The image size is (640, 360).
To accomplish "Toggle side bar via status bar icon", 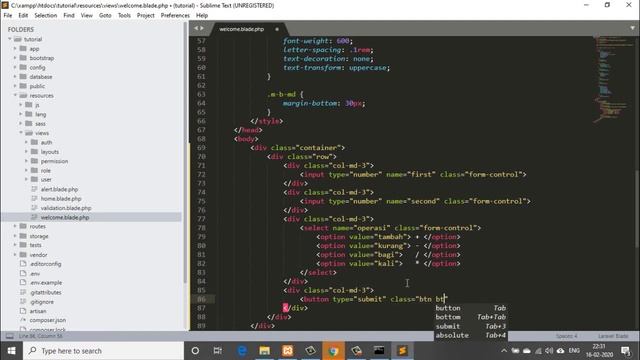I will 9,336.
